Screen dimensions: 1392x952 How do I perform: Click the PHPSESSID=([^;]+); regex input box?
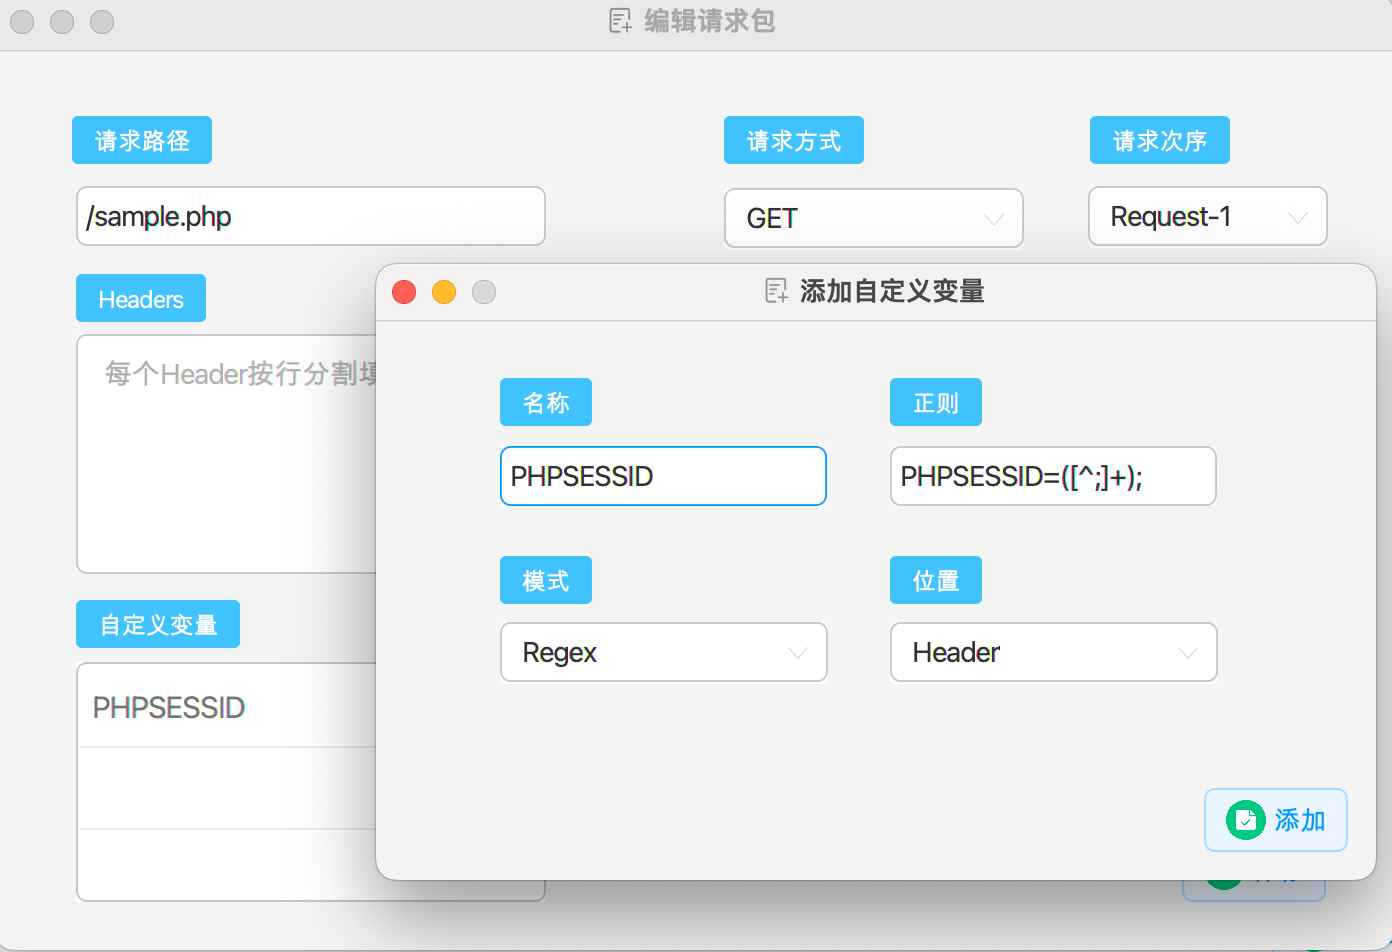point(1052,476)
